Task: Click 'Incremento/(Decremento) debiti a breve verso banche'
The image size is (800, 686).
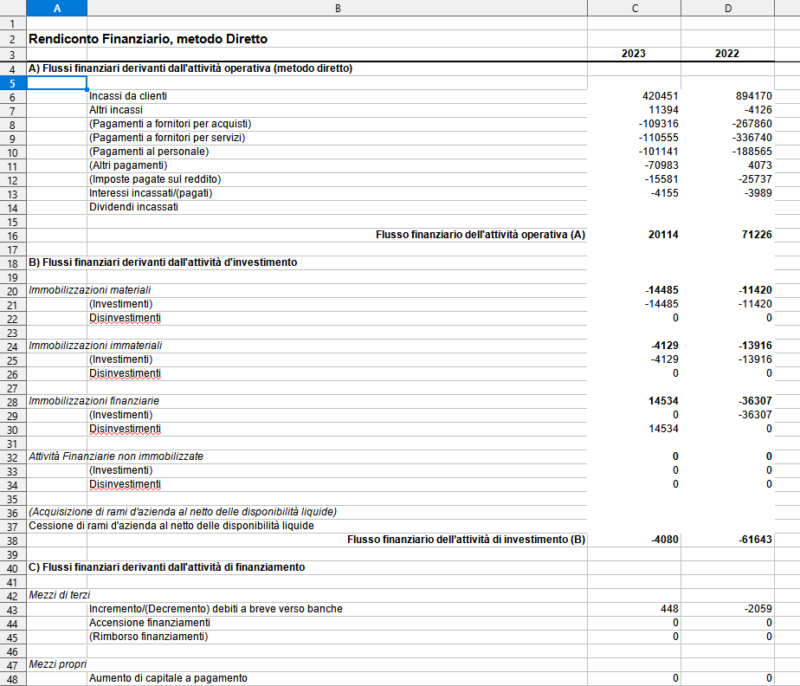Action: coord(215,609)
